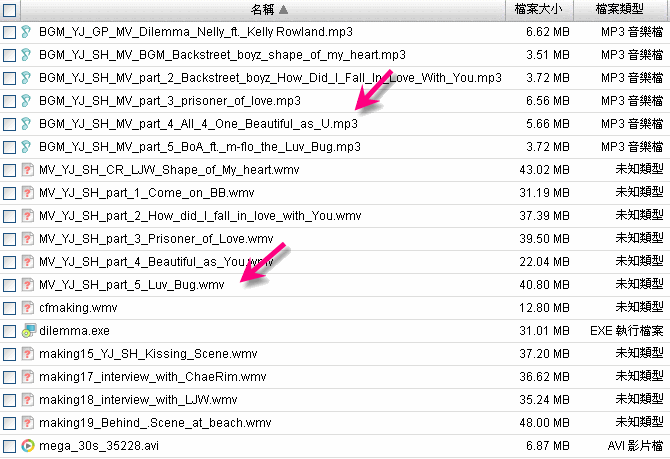Check the box for MV_YJ_SH_CR_LJW_Shape_of_My_heart.wmv
670x459 pixels.
(x=9, y=171)
